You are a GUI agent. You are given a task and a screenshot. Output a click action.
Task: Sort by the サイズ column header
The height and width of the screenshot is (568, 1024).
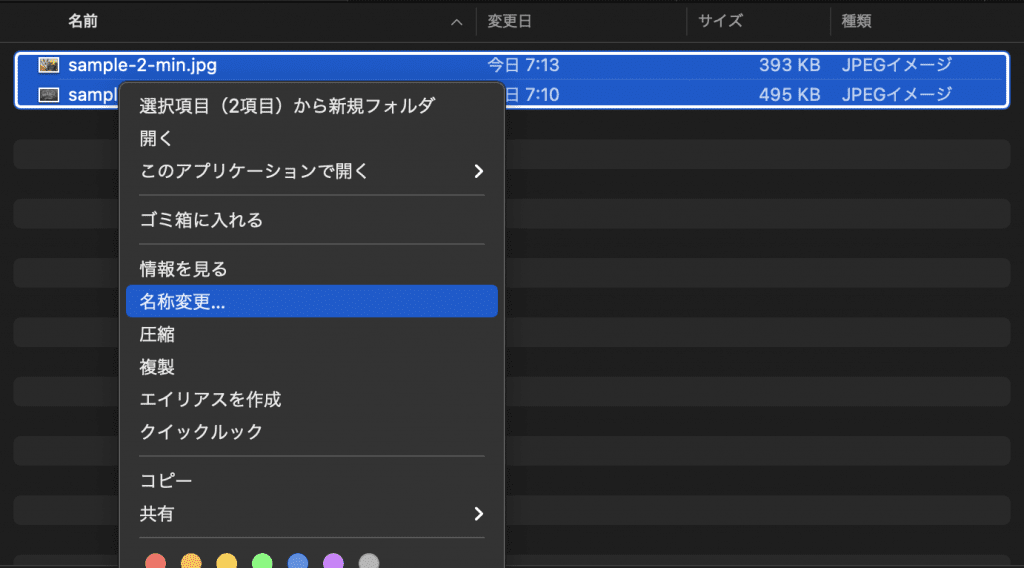click(720, 21)
